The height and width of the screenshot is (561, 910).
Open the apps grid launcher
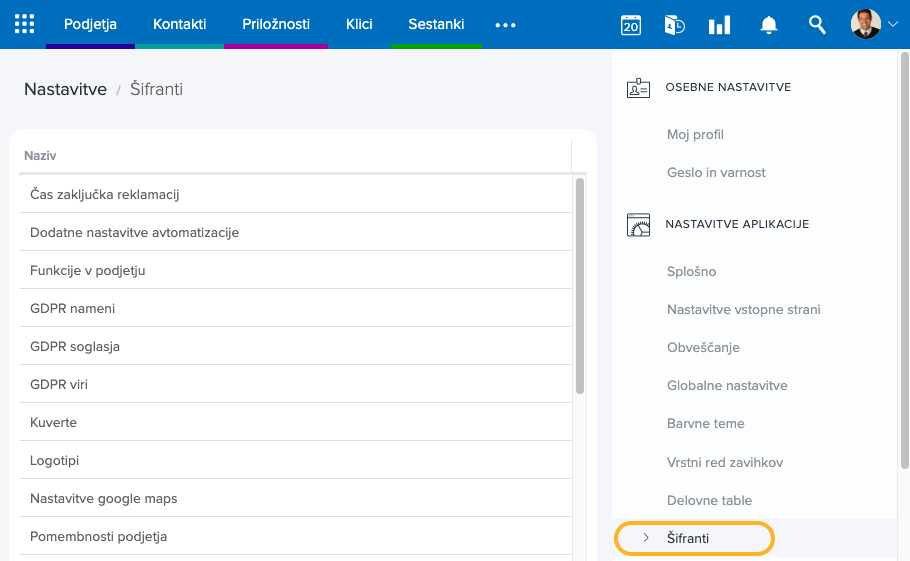[24, 24]
